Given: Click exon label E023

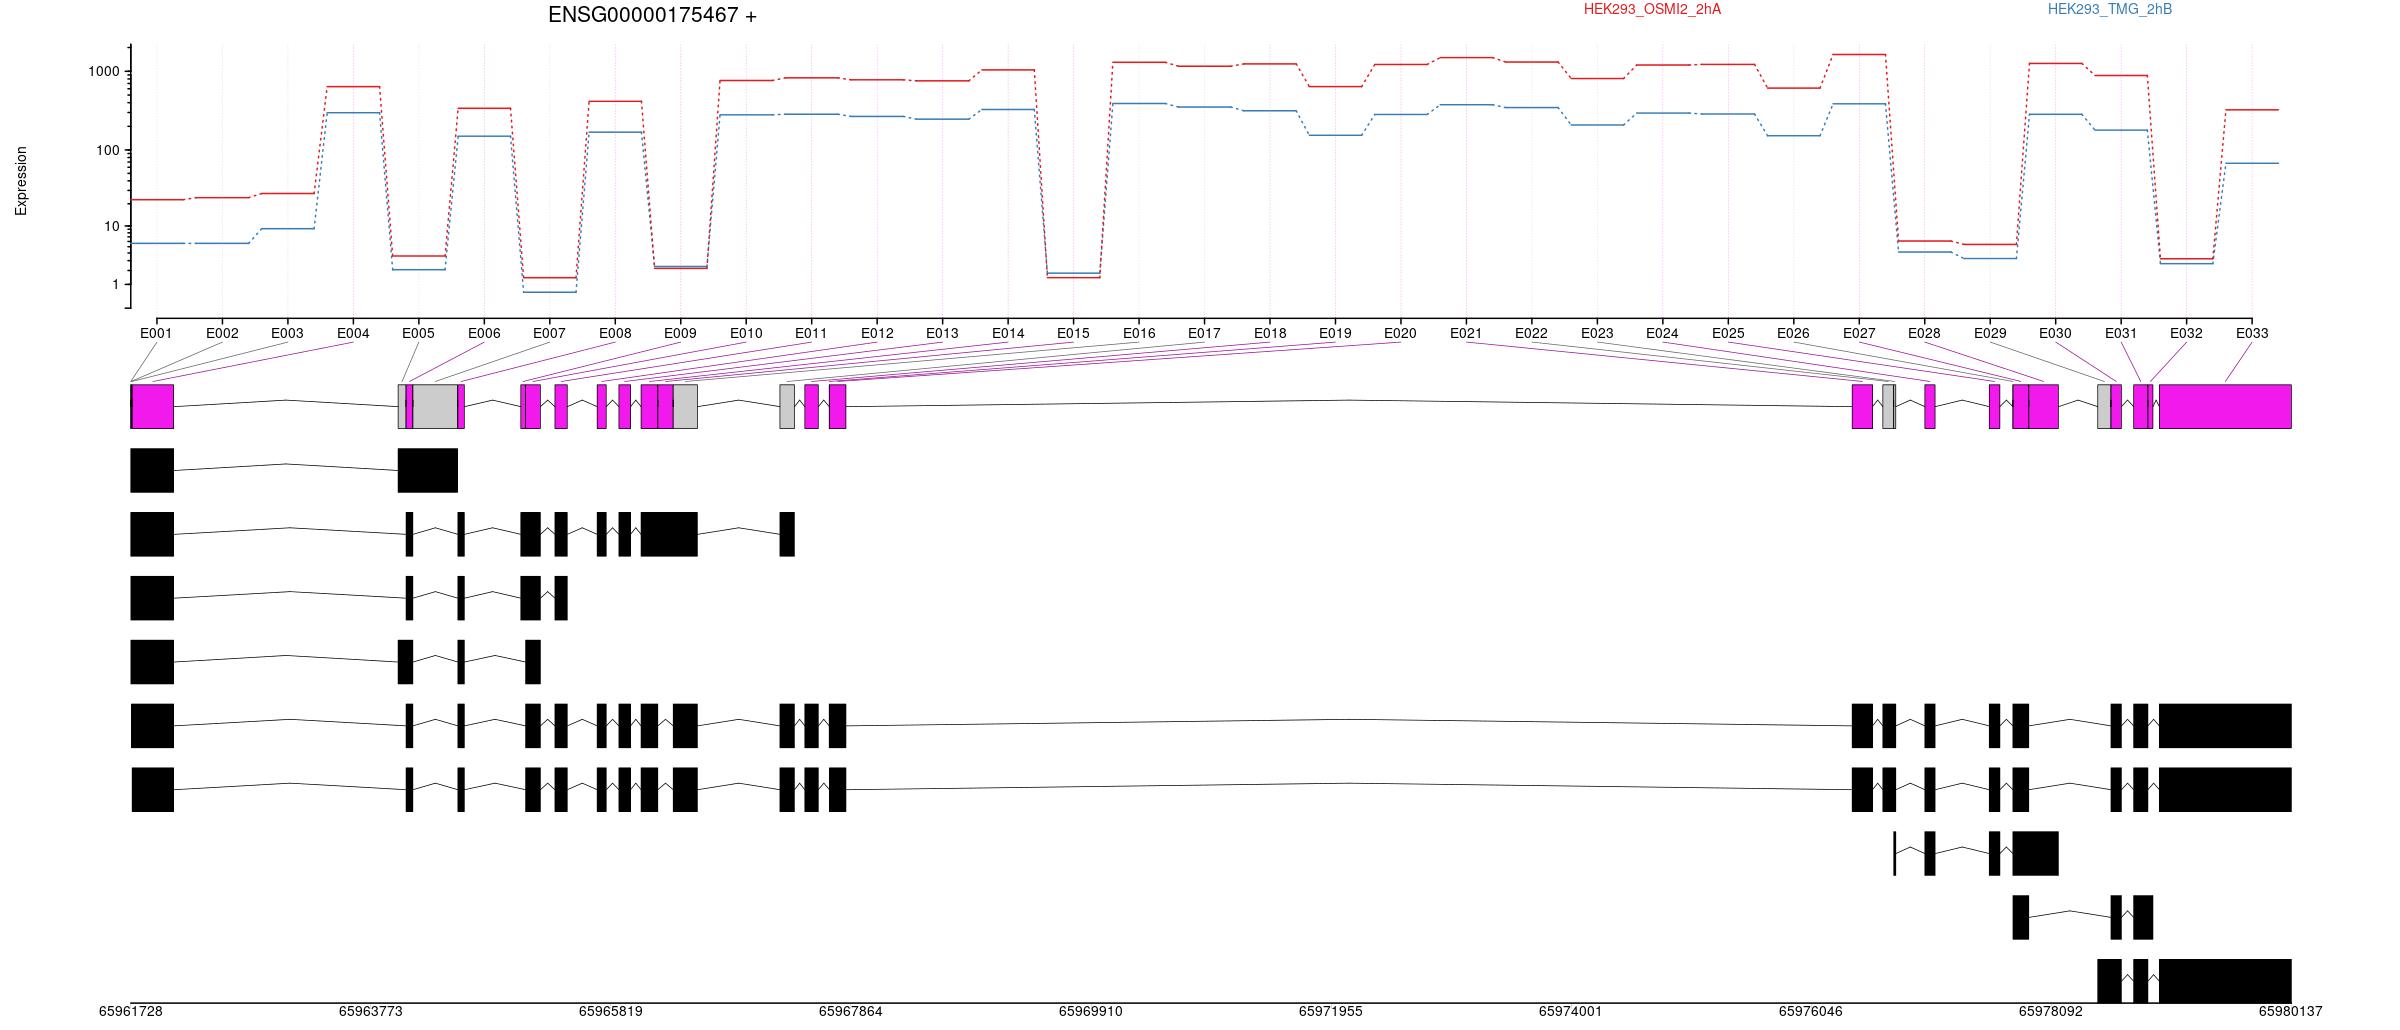Looking at the screenshot, I should [1597, 333].
